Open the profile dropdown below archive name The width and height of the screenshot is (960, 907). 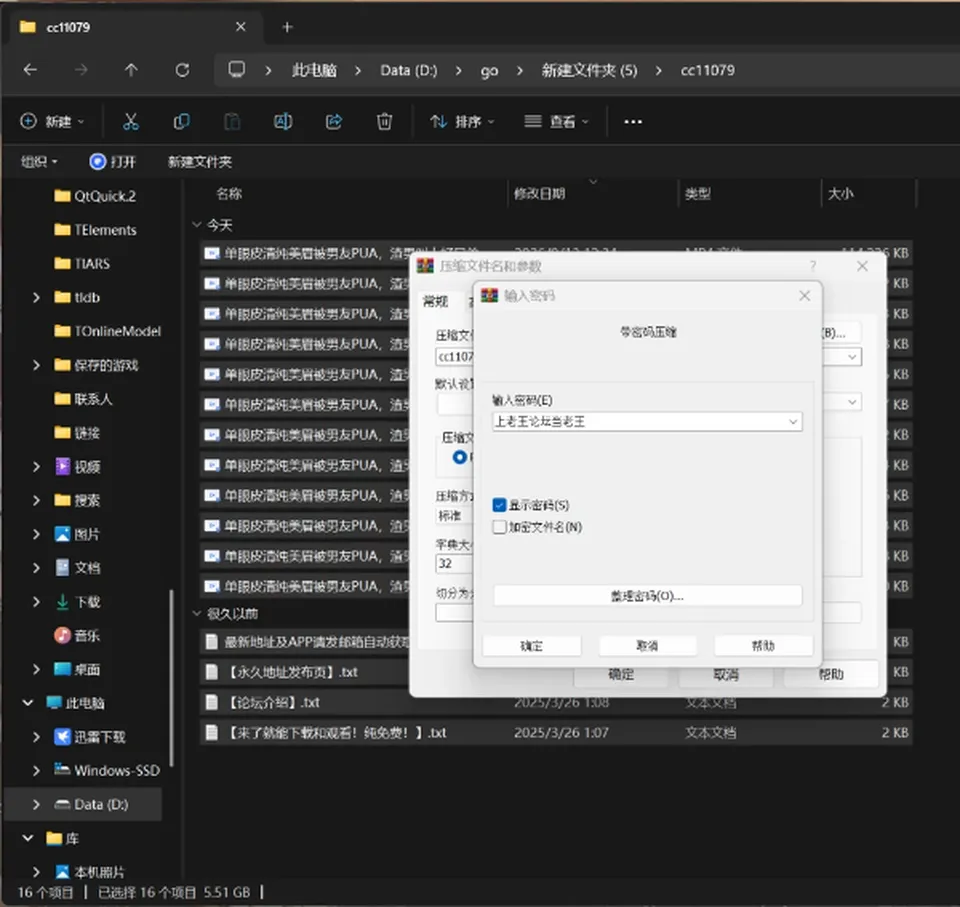click(852, 402)
